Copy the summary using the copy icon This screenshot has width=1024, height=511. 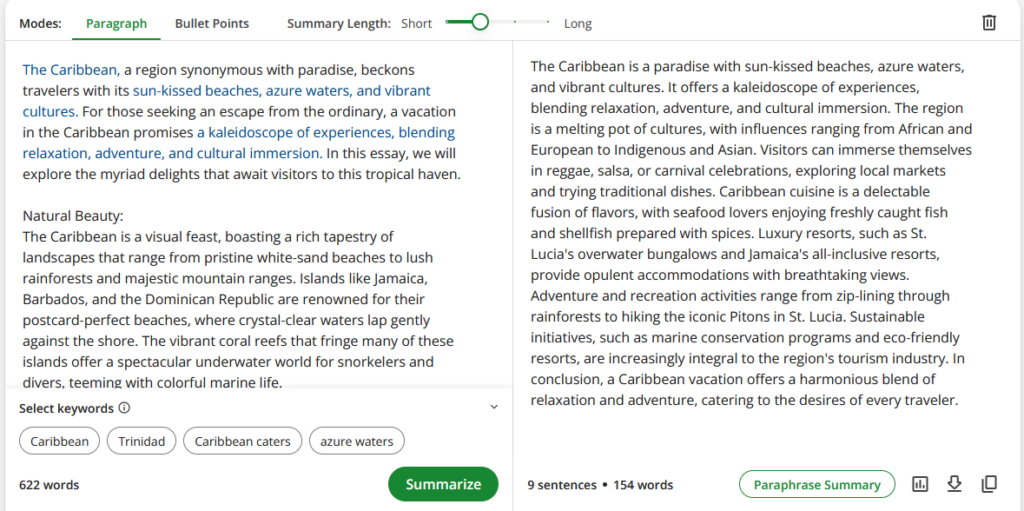pos(989,484)
